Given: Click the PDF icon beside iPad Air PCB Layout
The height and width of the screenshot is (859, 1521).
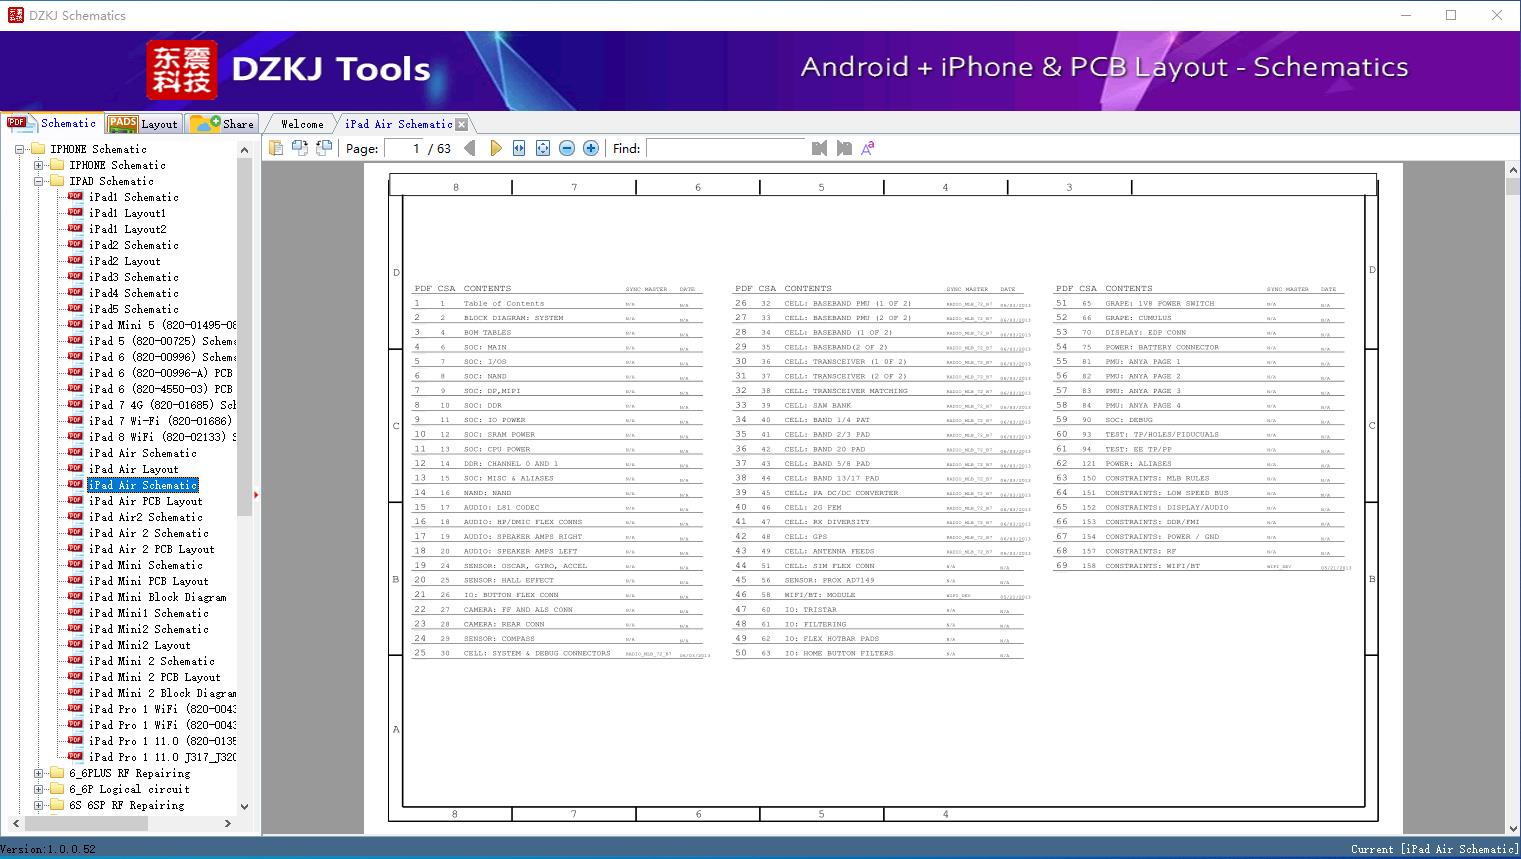Looking at the screenshot, I should pos(75,501).
